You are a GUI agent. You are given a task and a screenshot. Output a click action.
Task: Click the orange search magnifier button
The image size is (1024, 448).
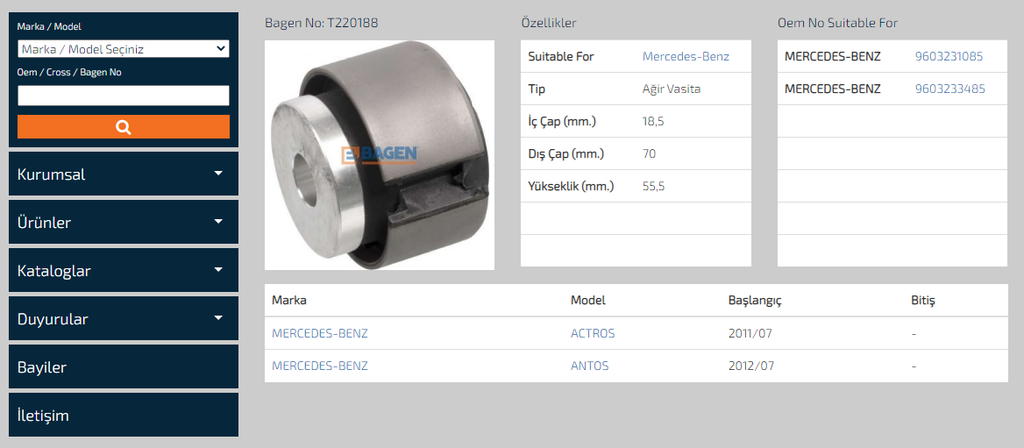click(123, 127)
